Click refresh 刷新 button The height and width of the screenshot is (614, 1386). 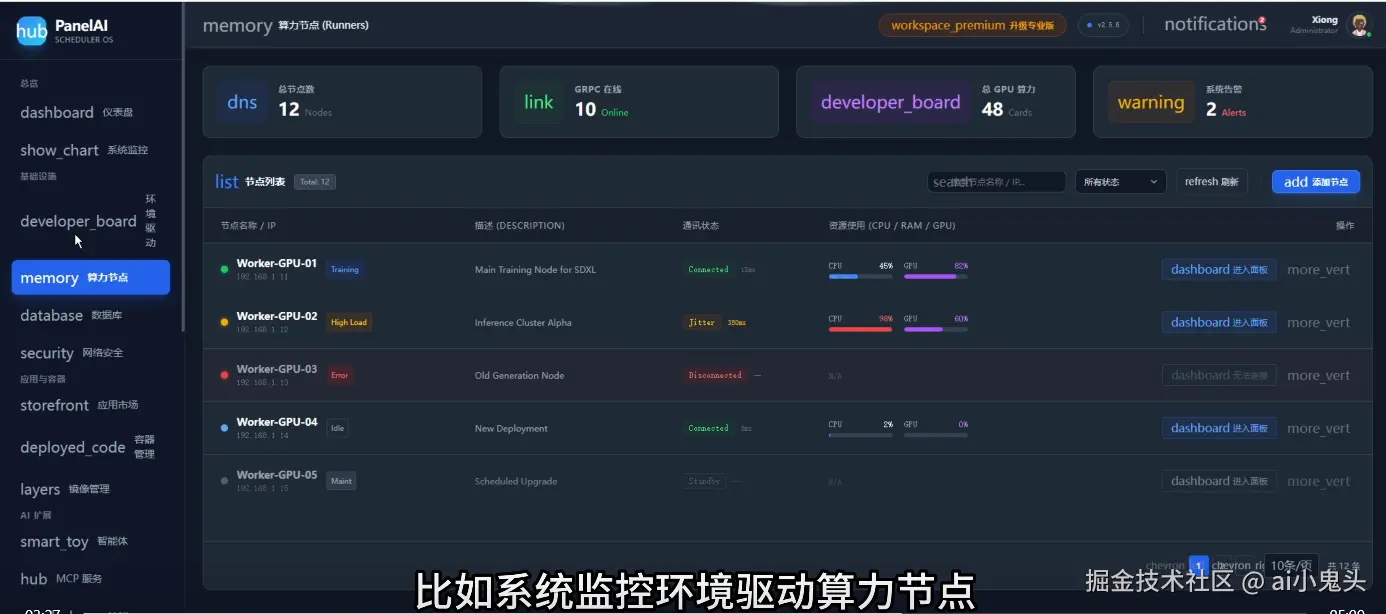pyautogui.click(x=1211, y=182)
